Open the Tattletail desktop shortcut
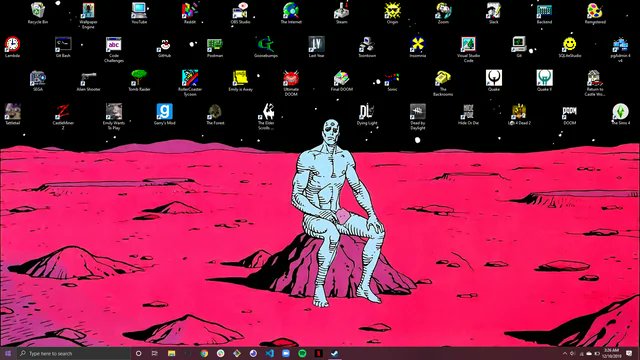Viewport: 640px width, 360px height. point(12,114)
